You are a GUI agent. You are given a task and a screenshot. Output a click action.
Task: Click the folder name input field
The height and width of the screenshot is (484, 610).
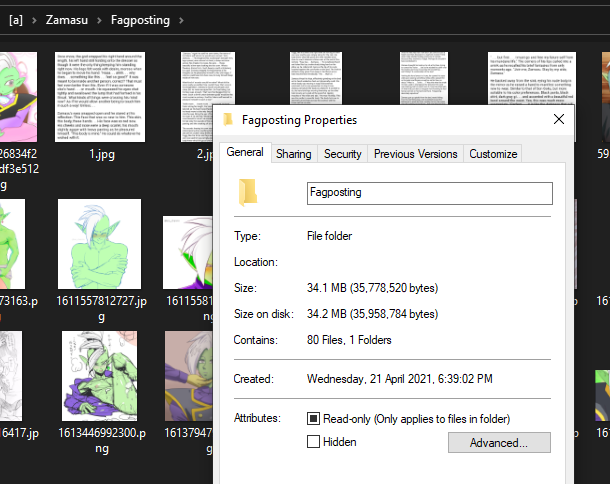click(x=429, y=193)
